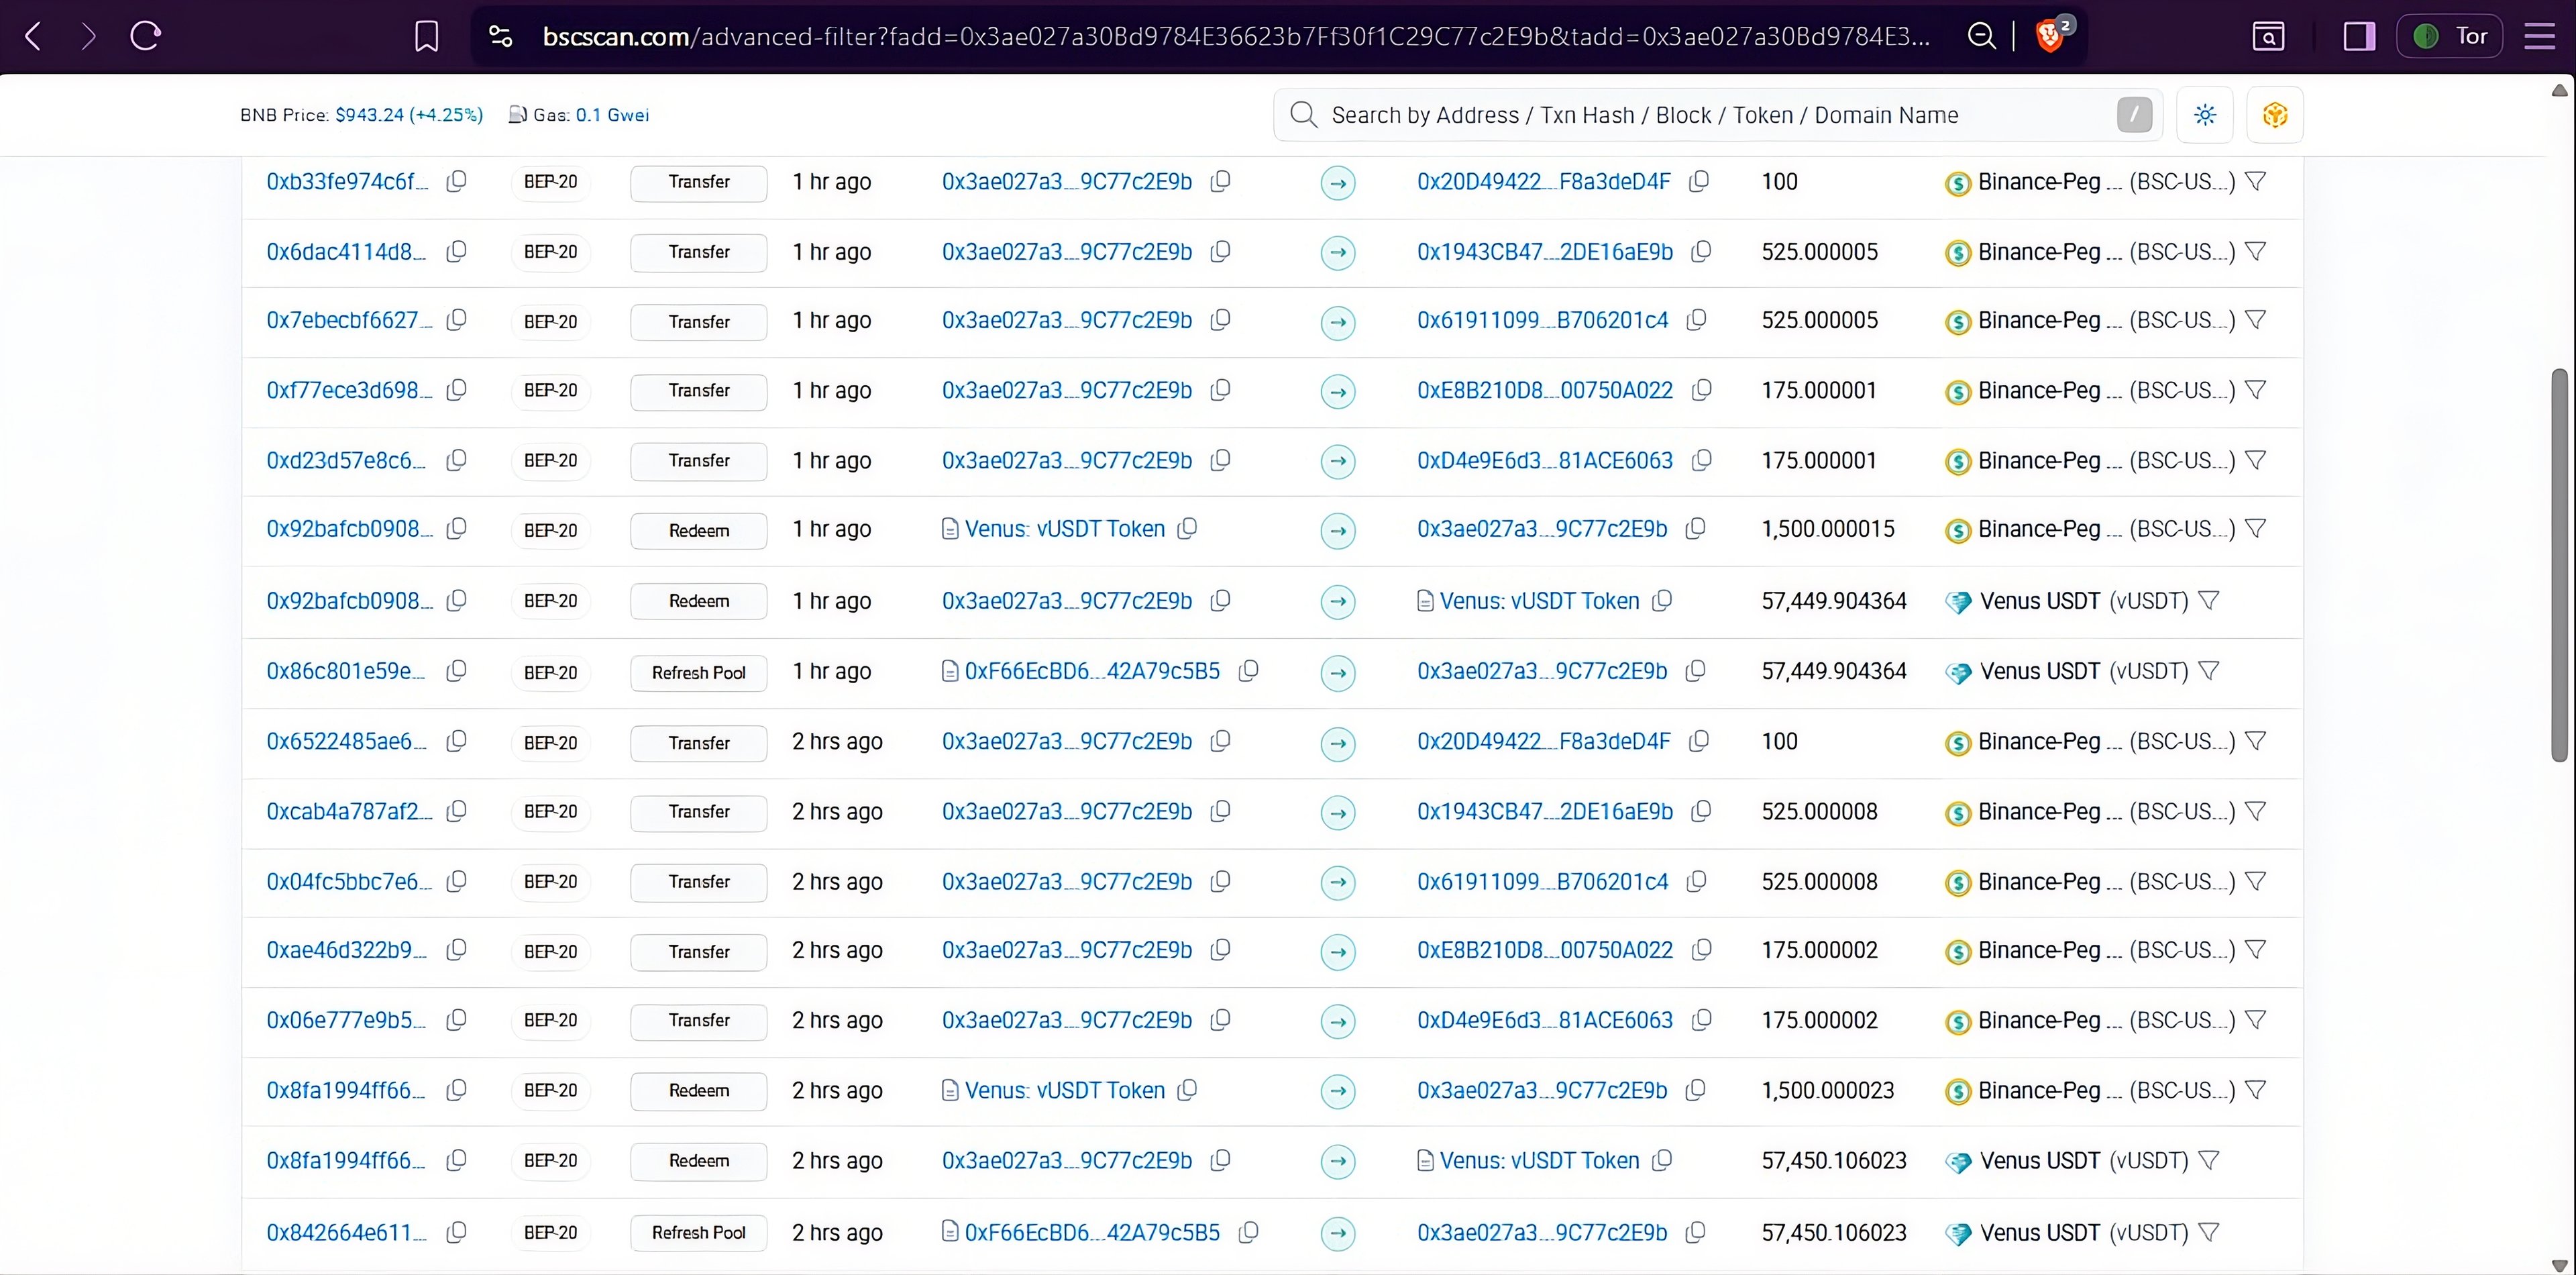Open the site settings icon in the address bar
This screenshot has height=1275, width=2576.
[x=500, y=37]
